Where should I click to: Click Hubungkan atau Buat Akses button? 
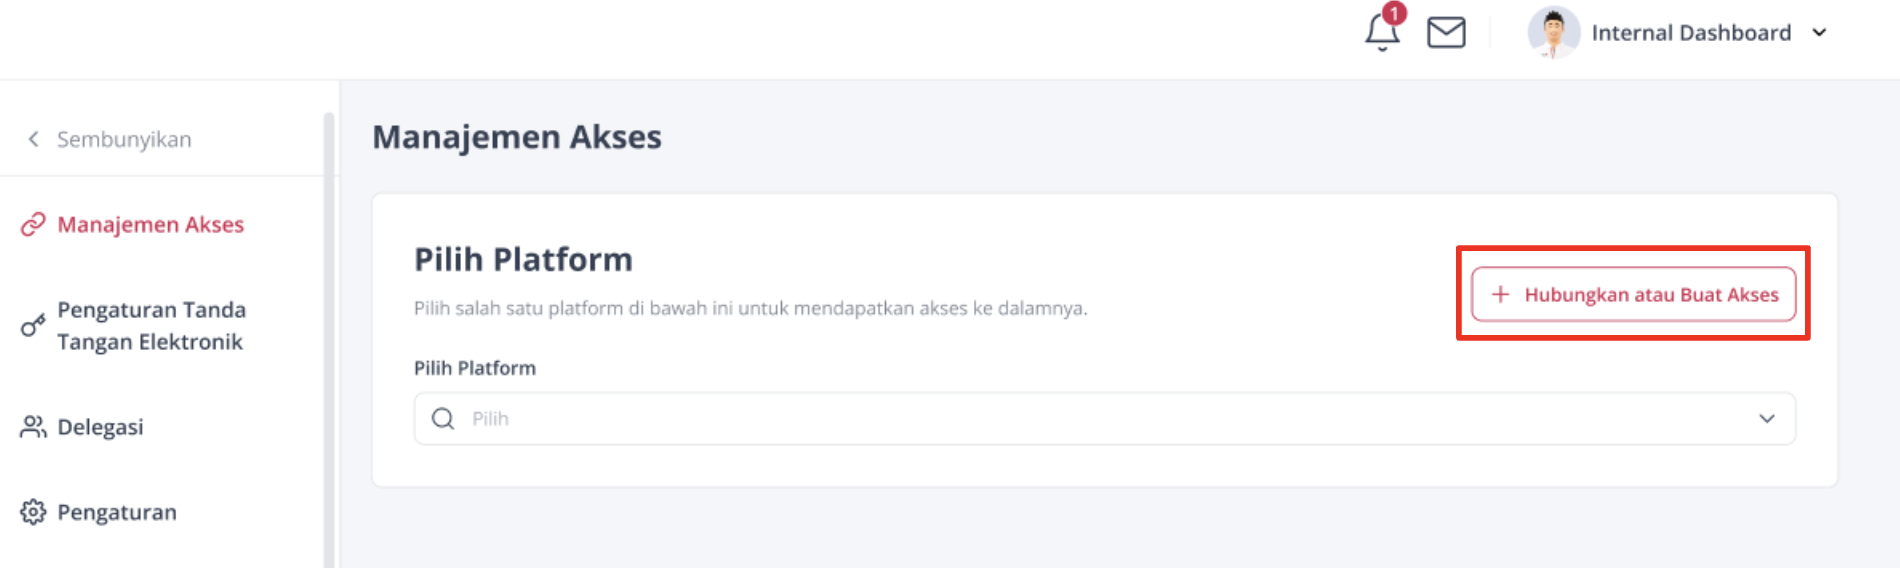(1633, 294)
